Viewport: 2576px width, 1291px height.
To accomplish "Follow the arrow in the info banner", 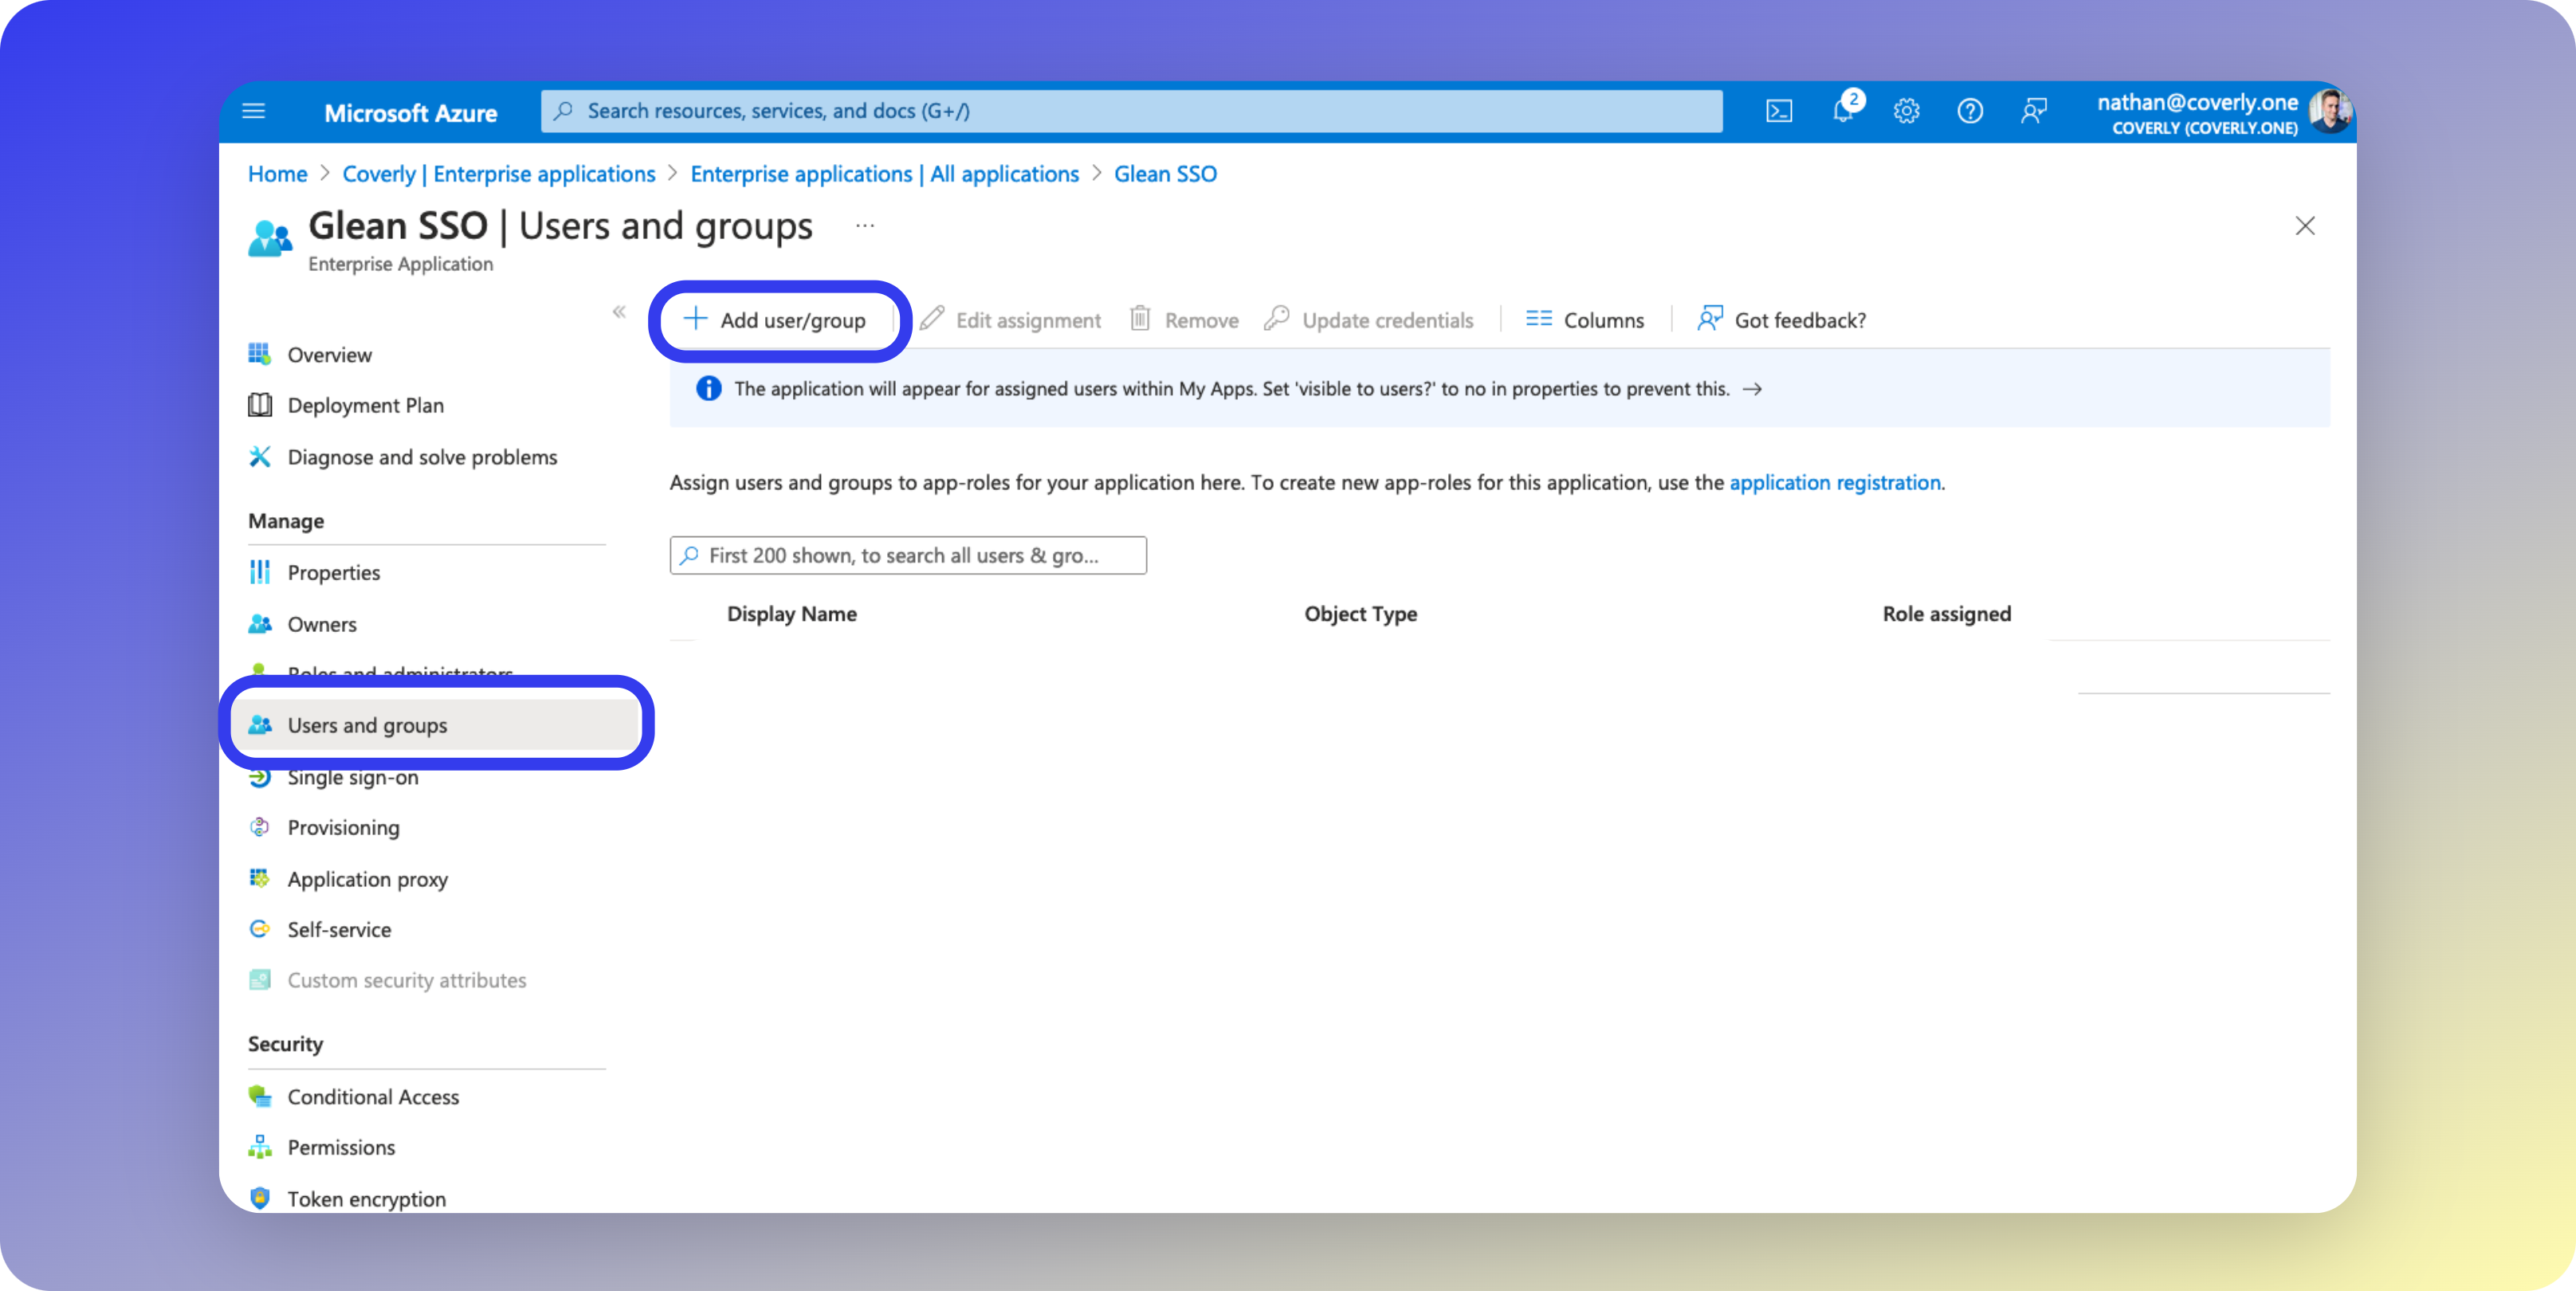I will coord(1754,389).
